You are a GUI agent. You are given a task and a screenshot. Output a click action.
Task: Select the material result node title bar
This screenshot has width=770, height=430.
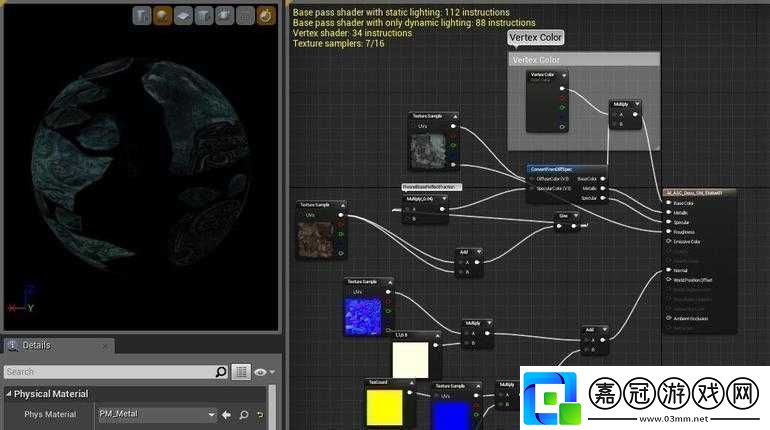(x=700, y=193)
